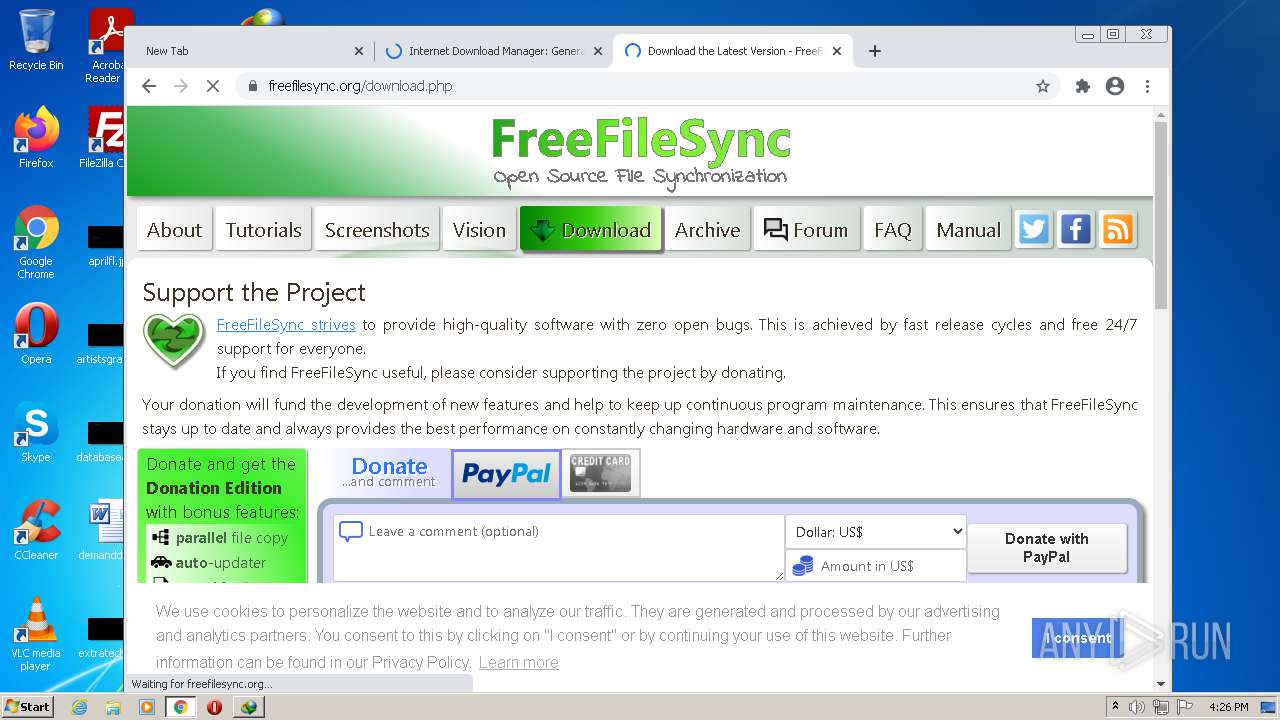Click the browser back arrow
The width and height of the screenshot is (1280, 720).
pyautogui.click(x=149, y=86)
